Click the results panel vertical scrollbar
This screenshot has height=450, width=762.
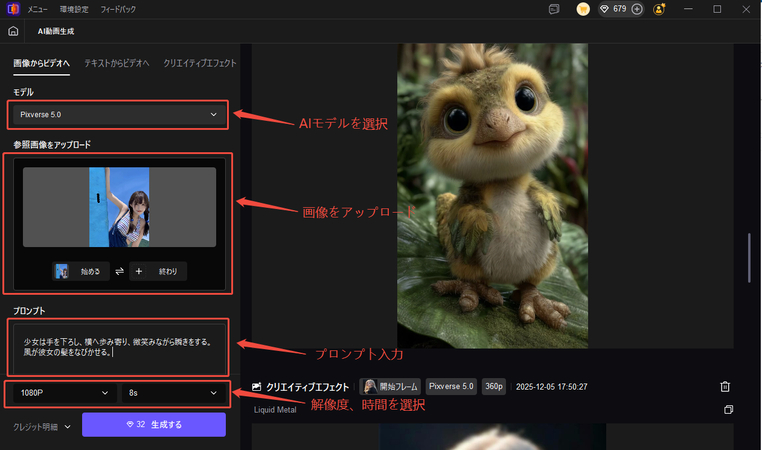point(749,258)
